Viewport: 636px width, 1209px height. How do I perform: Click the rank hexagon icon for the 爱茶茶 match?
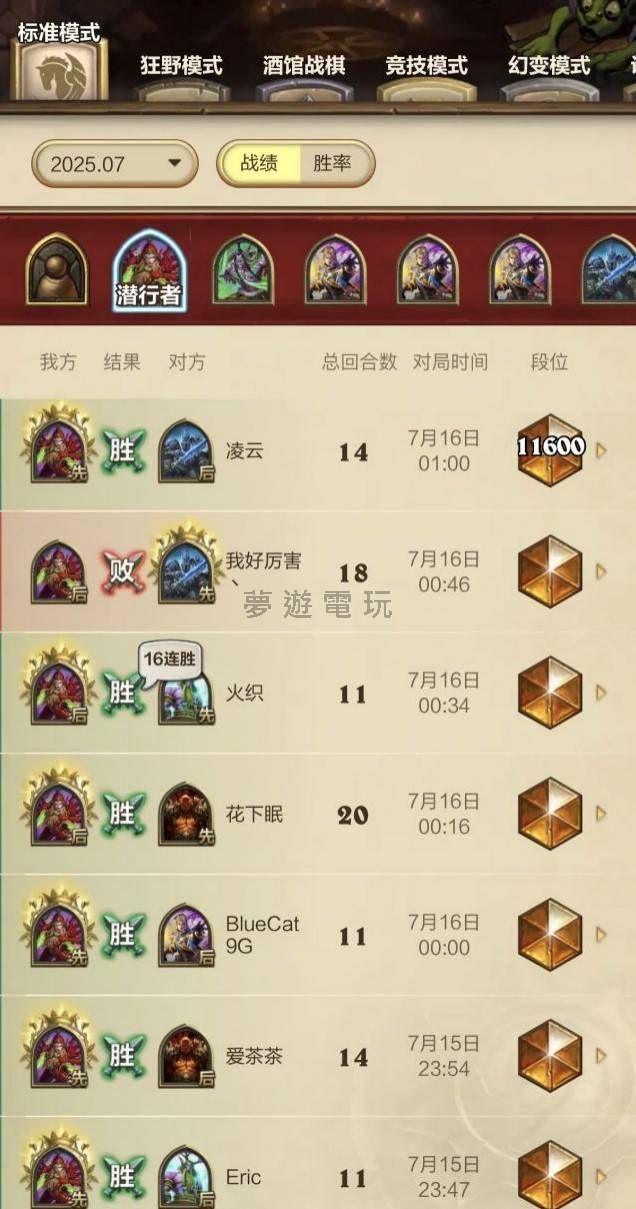pyautogui.click(x=550, y=1055)
